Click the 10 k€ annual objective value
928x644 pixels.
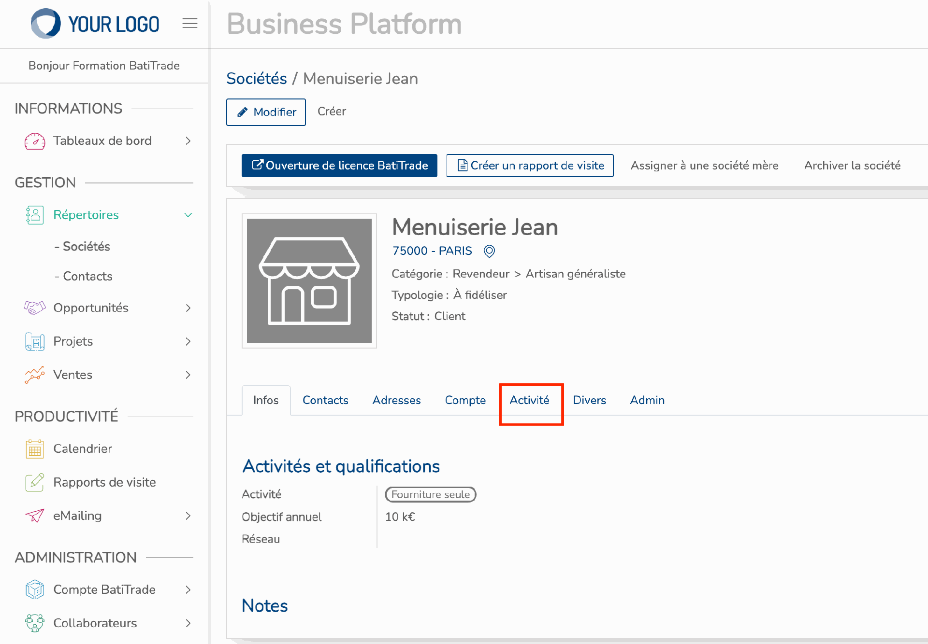pos(400,517)
